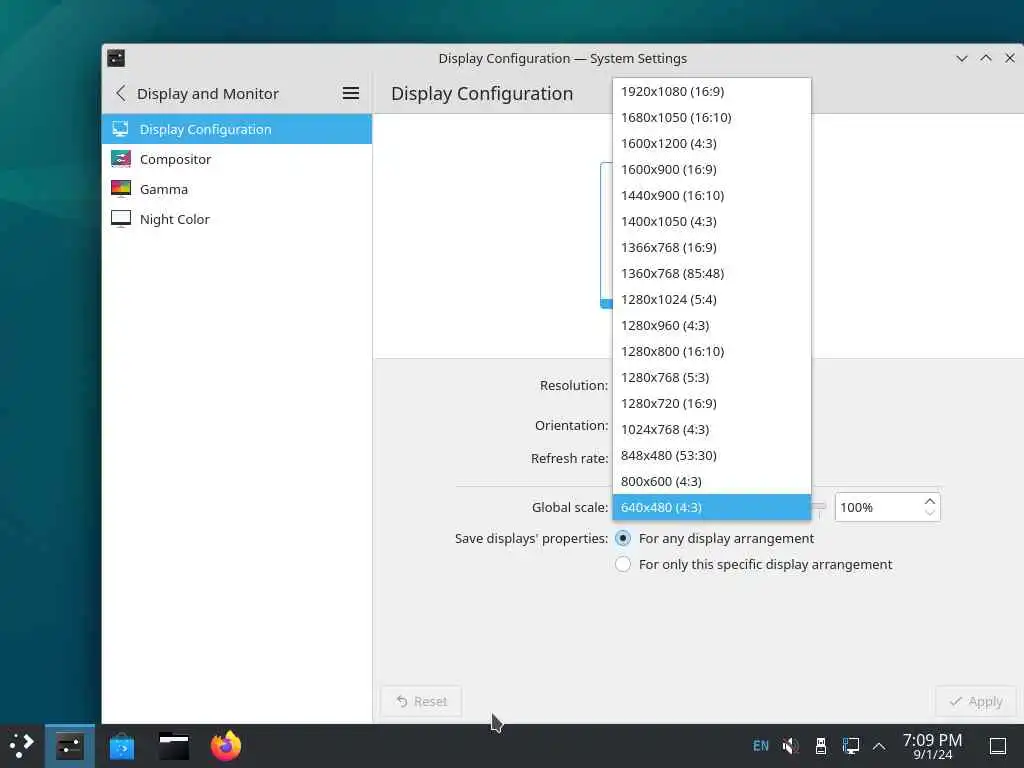
Task: Choose 1680x1050 (16:10) resolution
Action: (x=712, y=118)
